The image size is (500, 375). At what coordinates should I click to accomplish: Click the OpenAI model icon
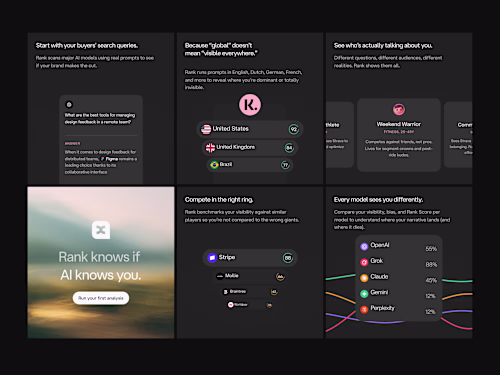coord(364,246)
